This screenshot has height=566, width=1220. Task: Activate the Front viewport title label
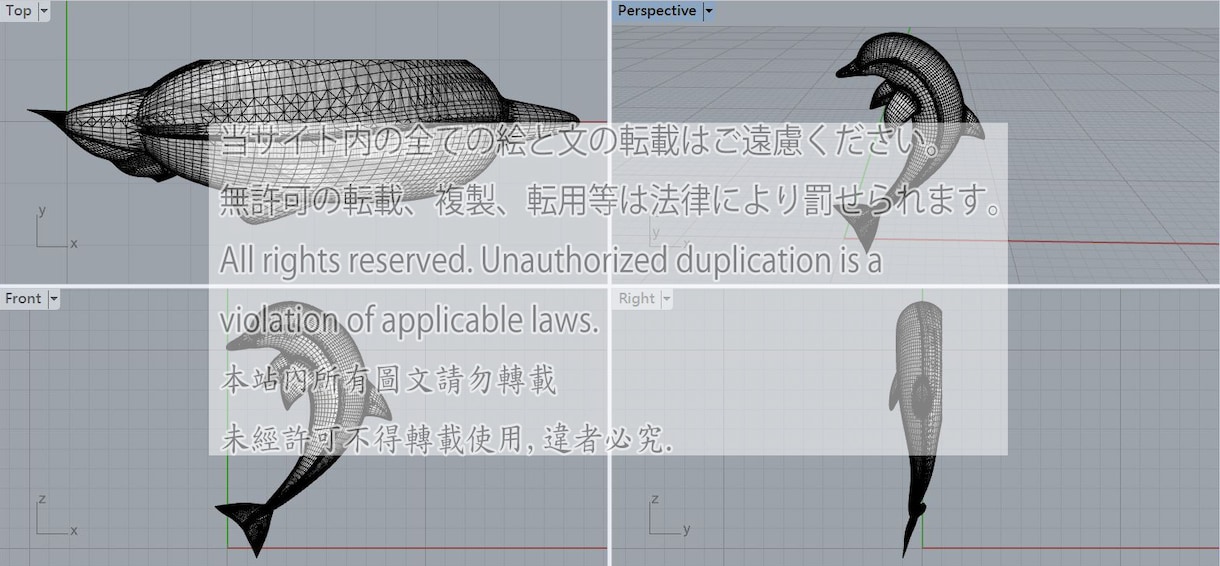point(23,298)
